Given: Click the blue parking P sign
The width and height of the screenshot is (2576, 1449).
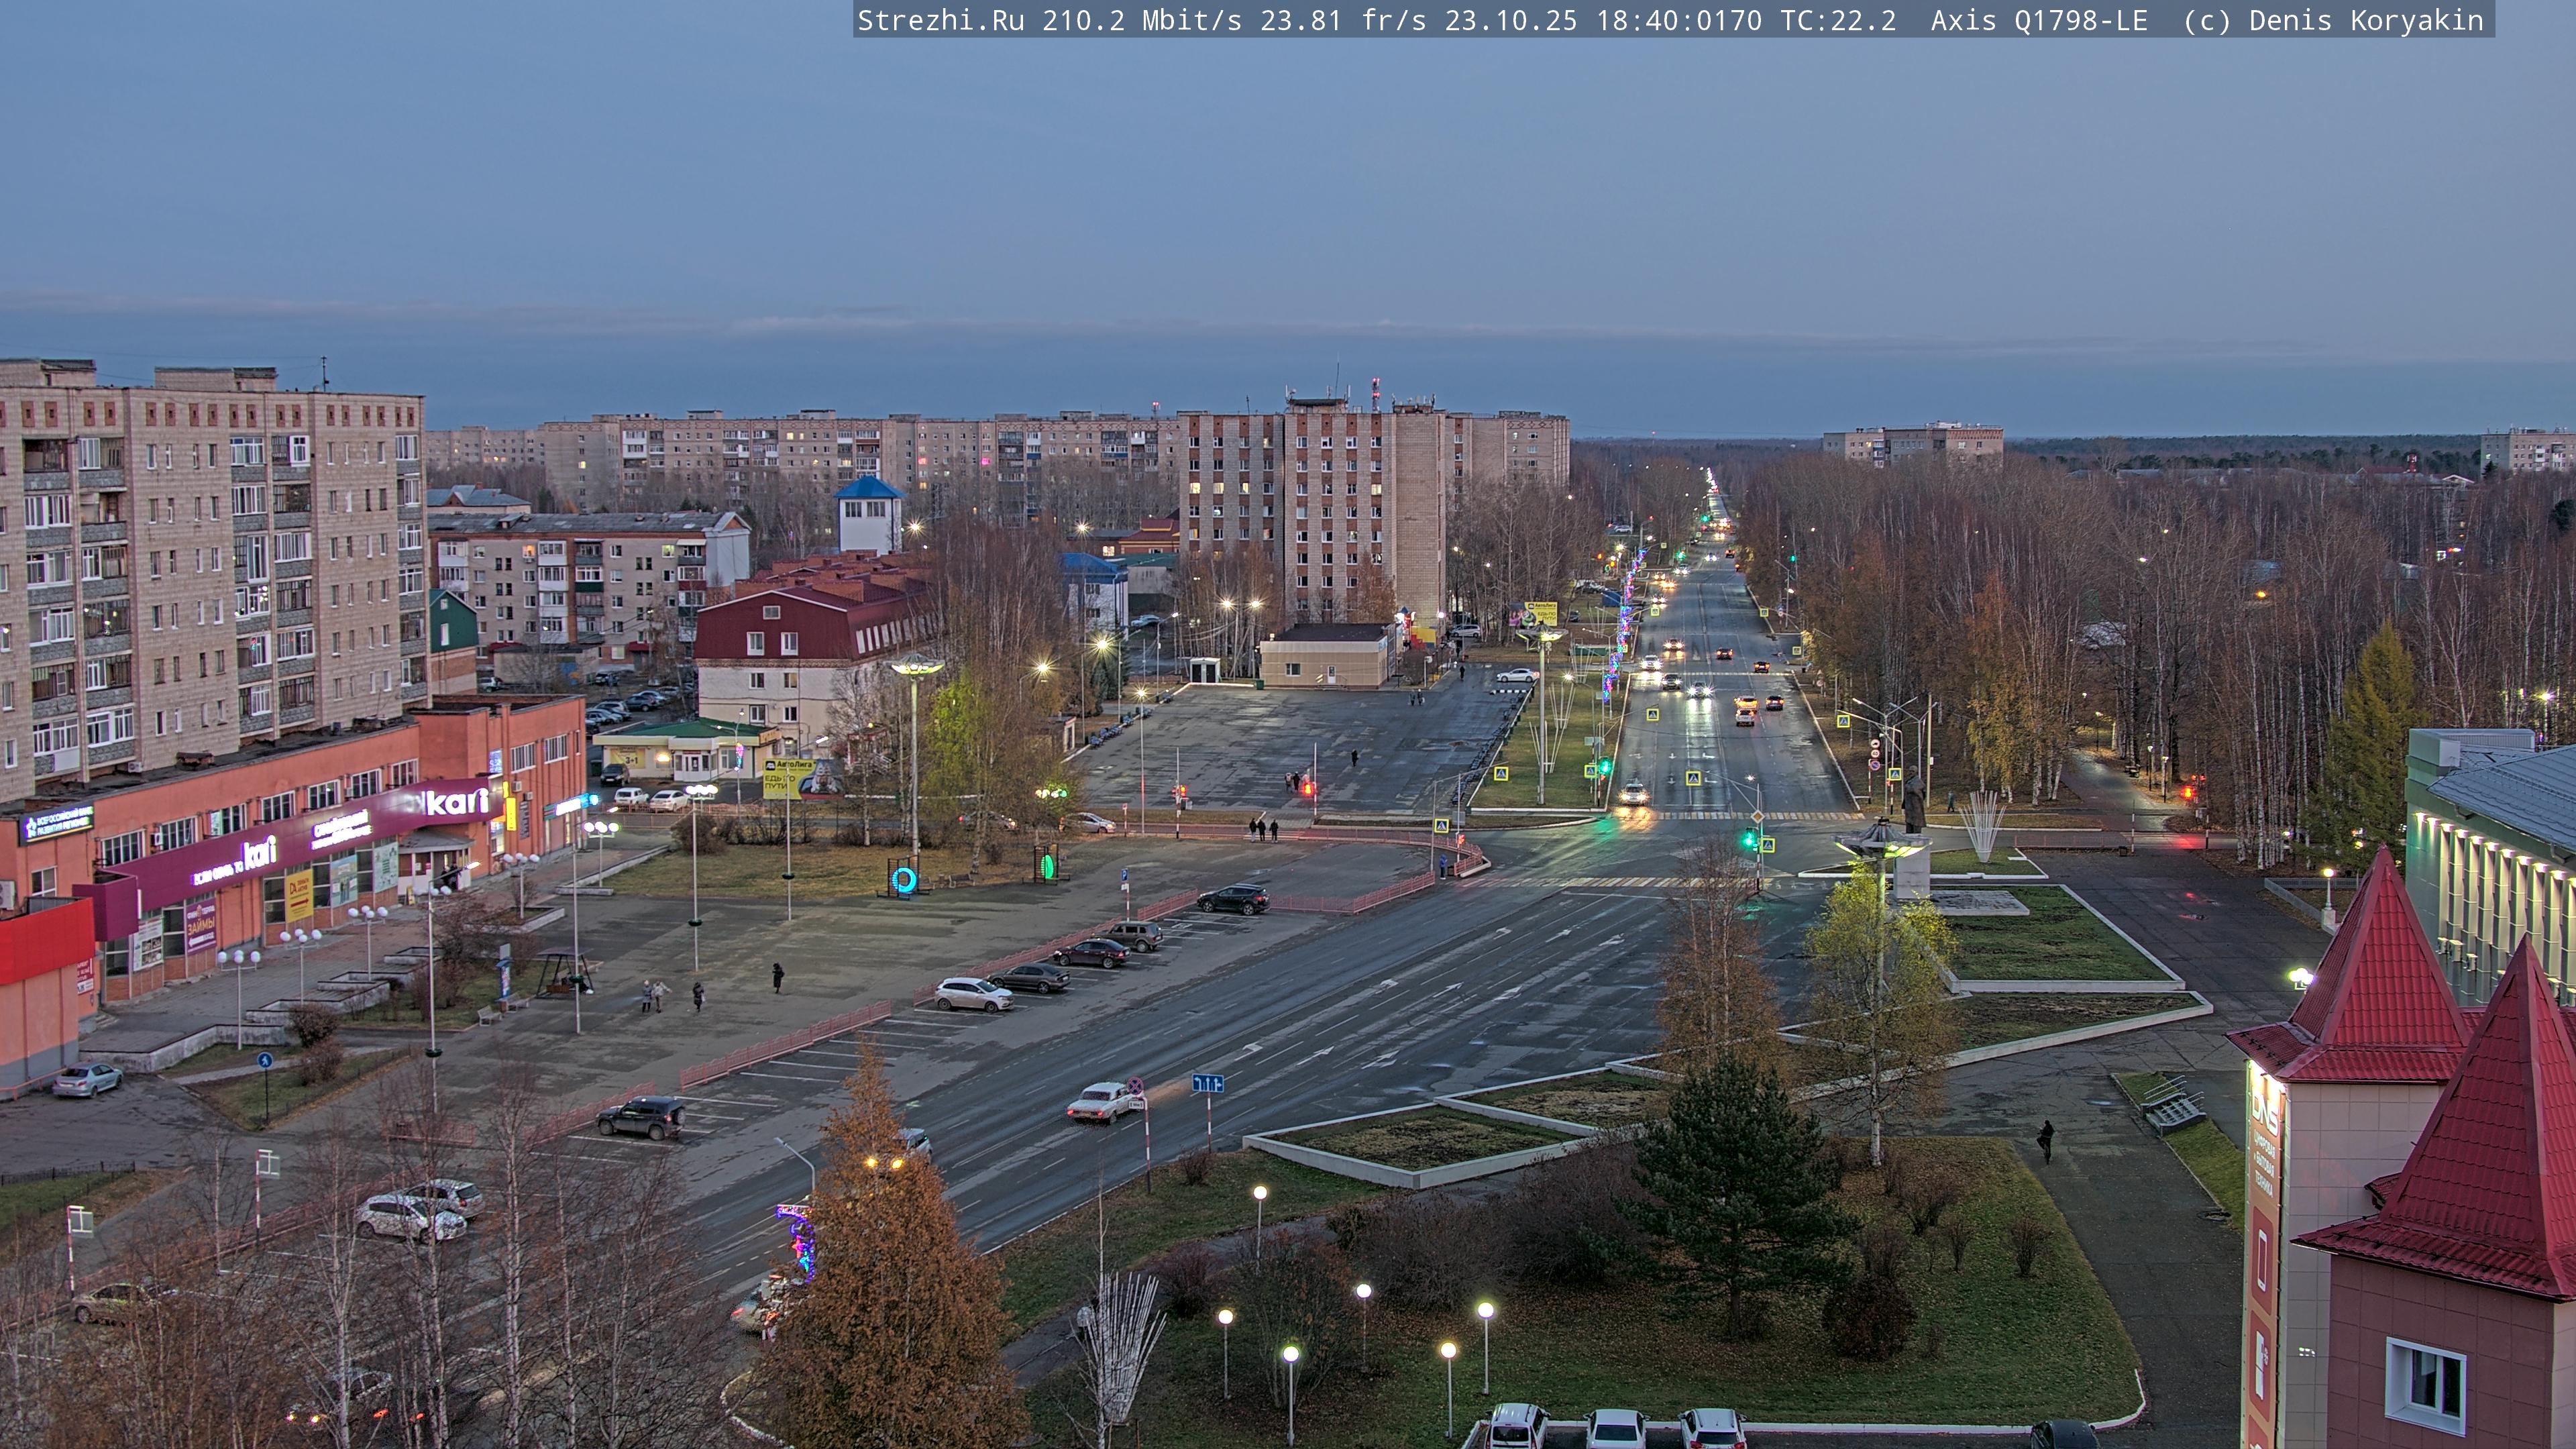Looking at the screenshot, I should (1125, 874).
